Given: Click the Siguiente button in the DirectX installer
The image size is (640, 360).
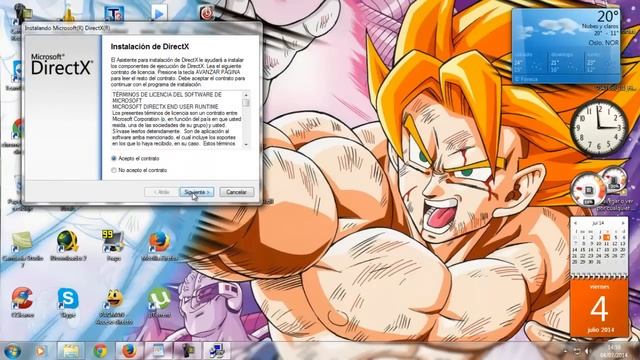Looking at the screenshot, I should [196, 192].
